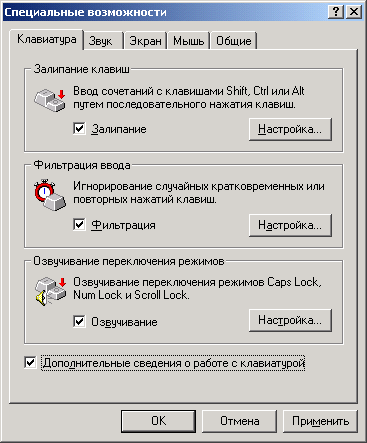Click the question mark help button
The height and width of the screenshot is (443, 367).
[x=336, y=12]
